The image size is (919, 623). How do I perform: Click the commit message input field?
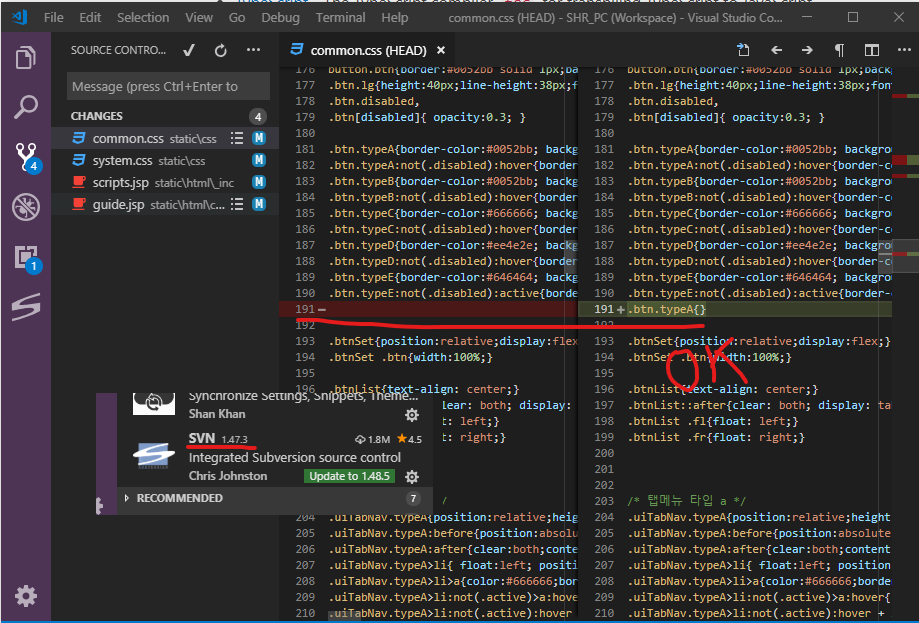coord(167,86)
